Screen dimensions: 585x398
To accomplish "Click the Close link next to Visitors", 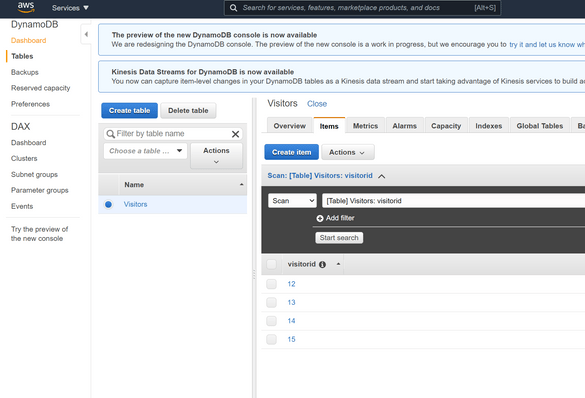I will point(317,104).
